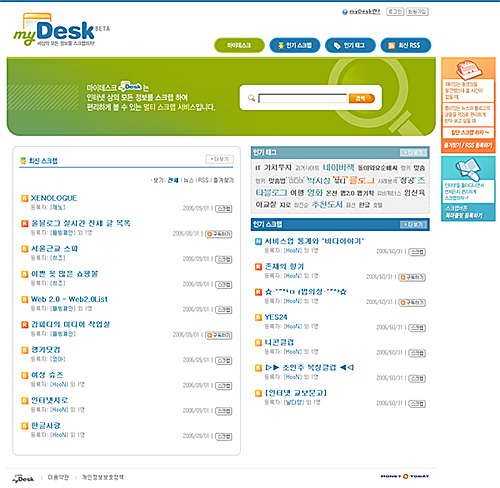
Task: Click the 가치투자 tag
Action: pyautogui.click(x=278, y=168)
